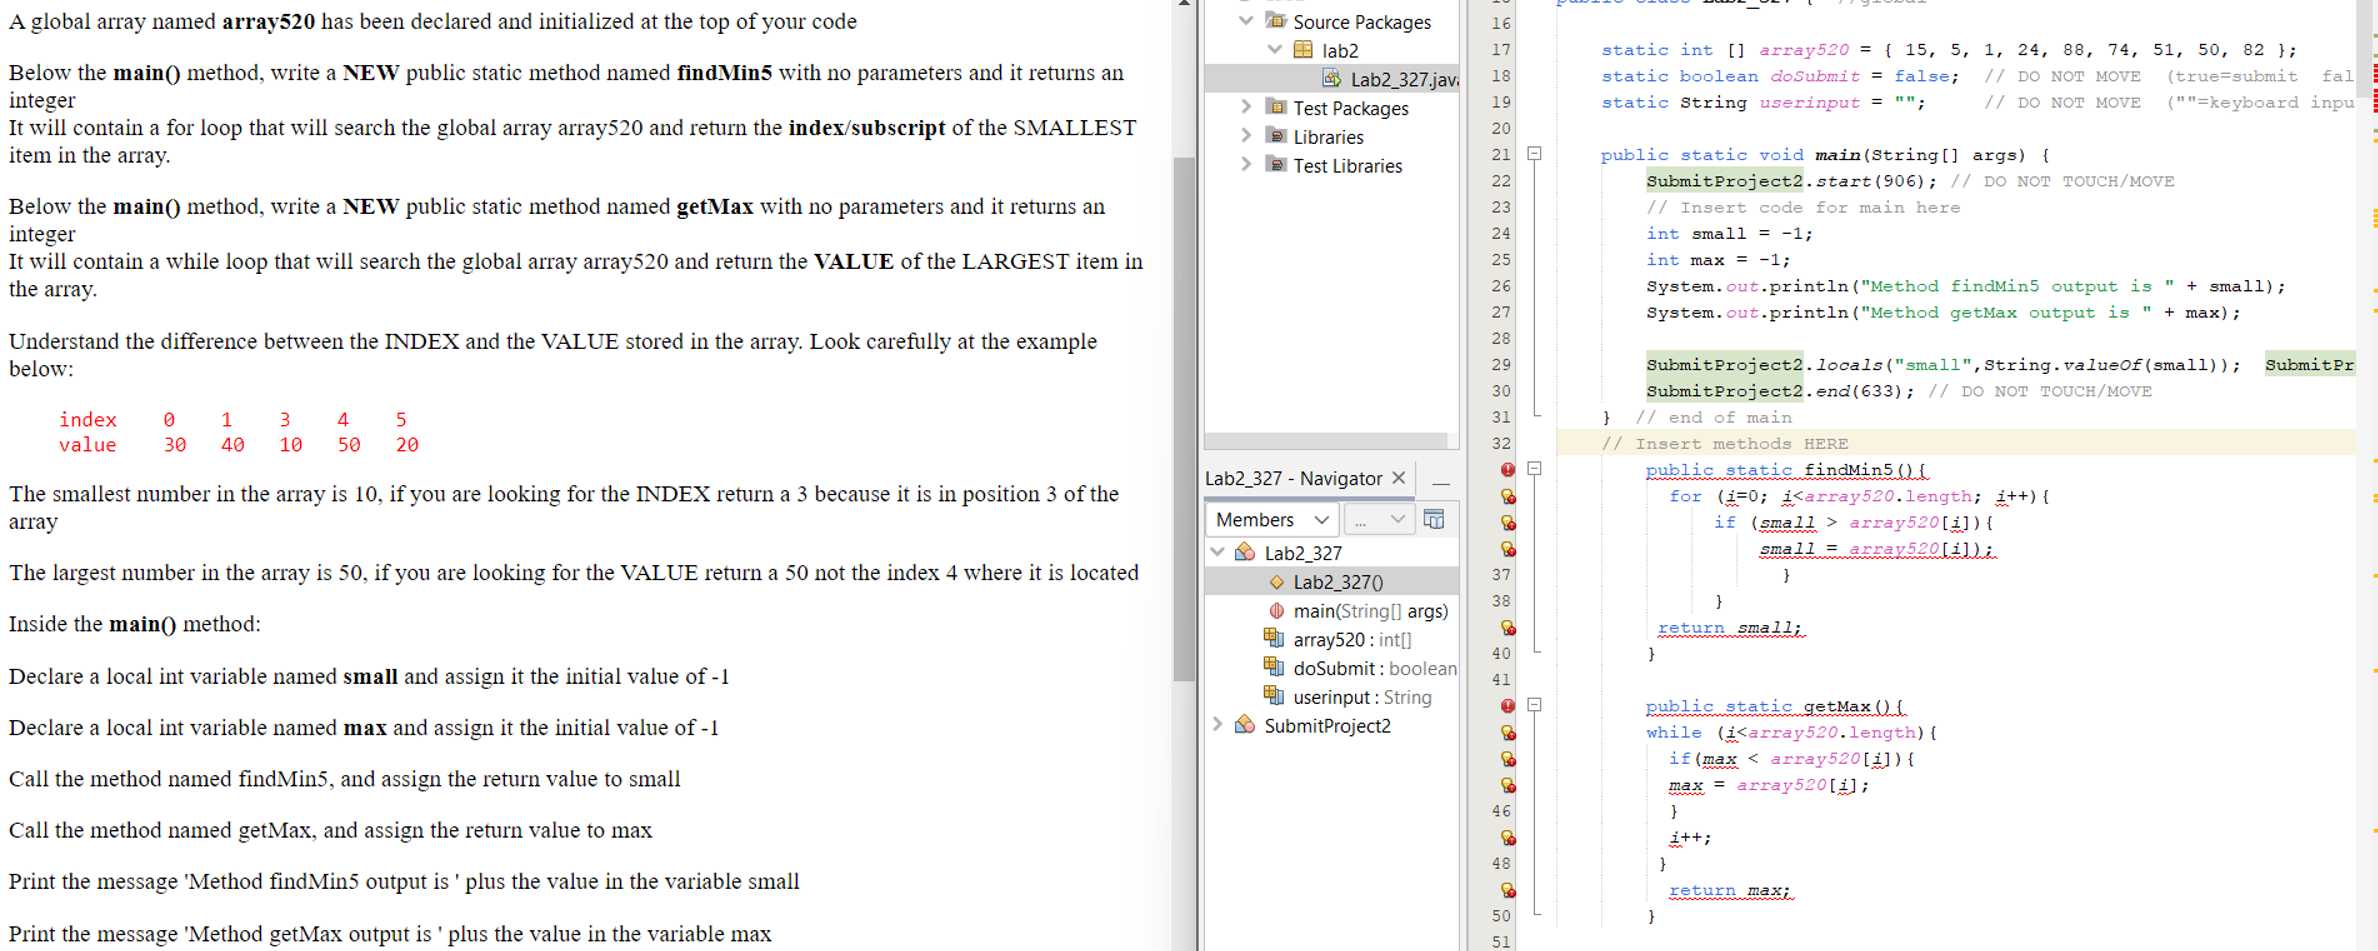Click the error icon beside line 33
This screenshot has width=2378, height=951.
(1508, 470)
